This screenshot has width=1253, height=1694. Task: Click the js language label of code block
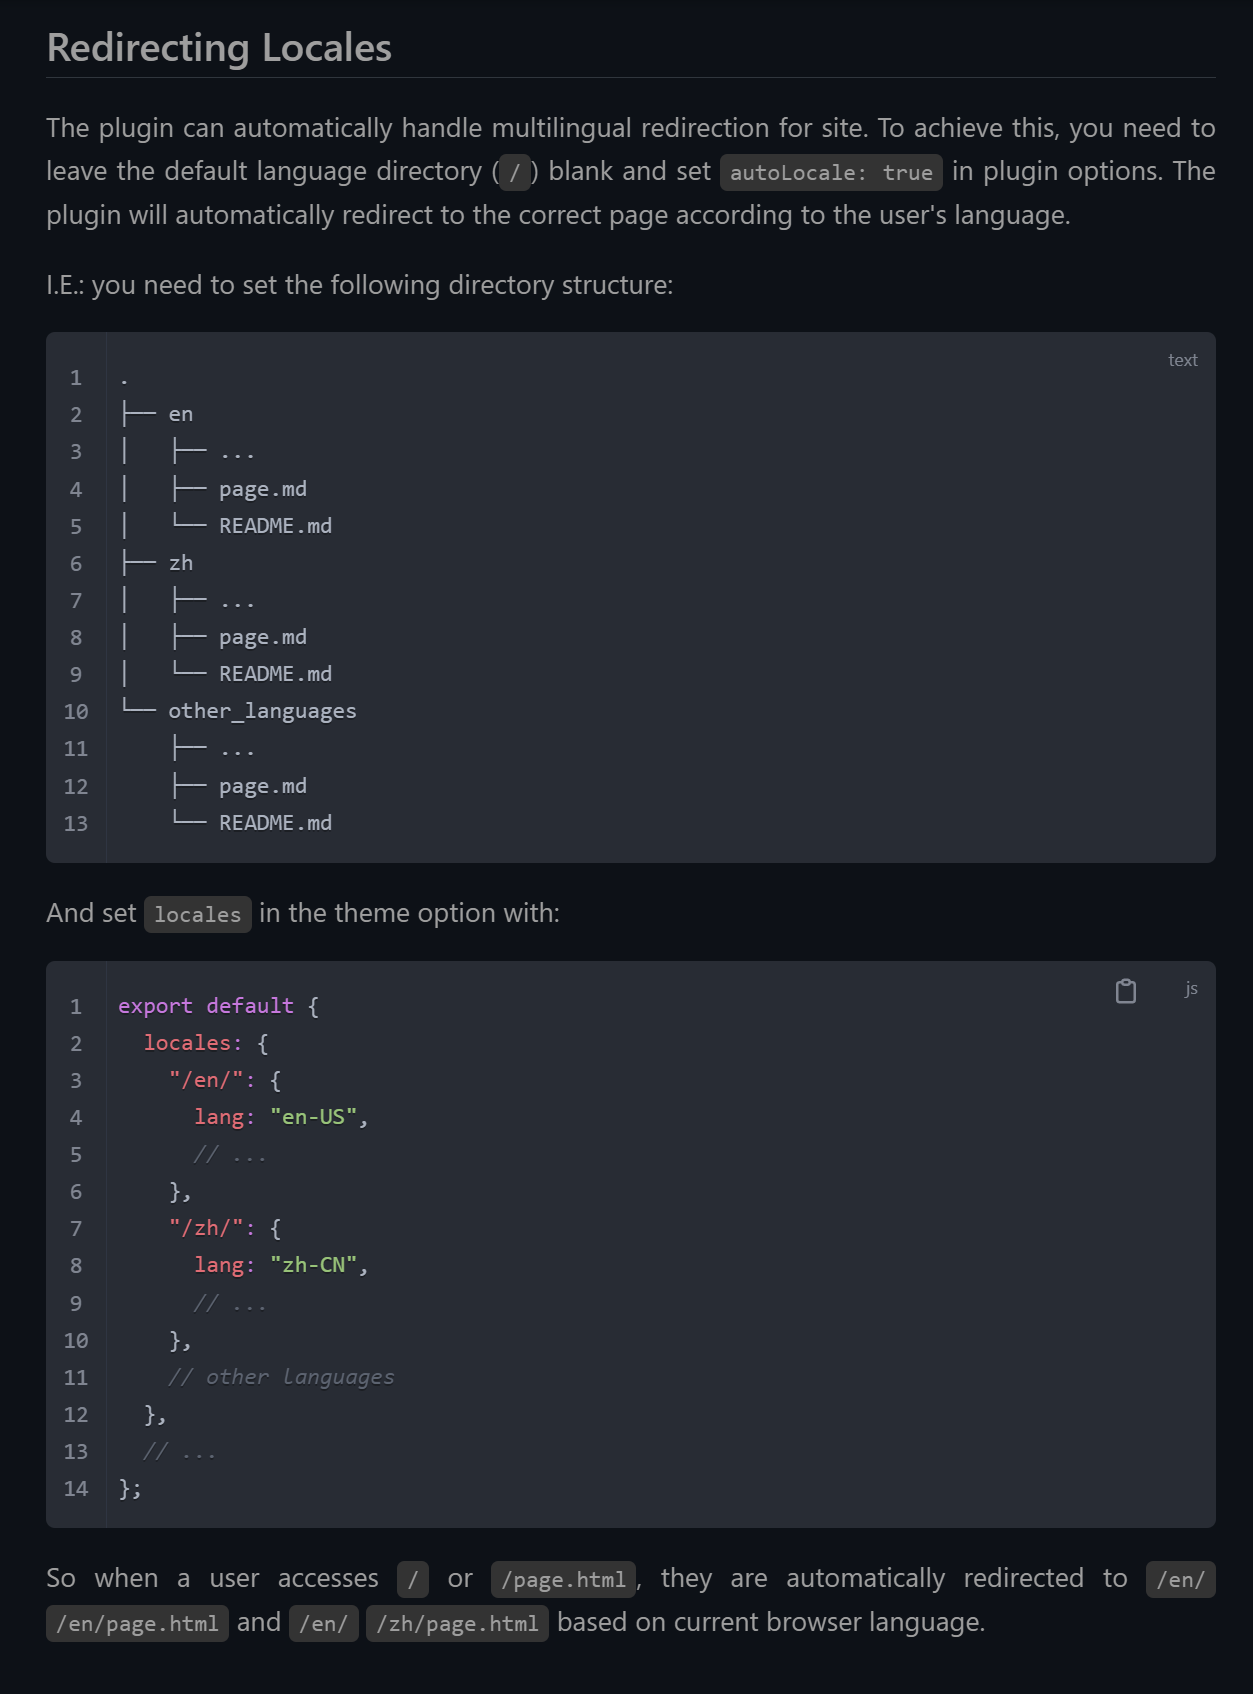1191,988
